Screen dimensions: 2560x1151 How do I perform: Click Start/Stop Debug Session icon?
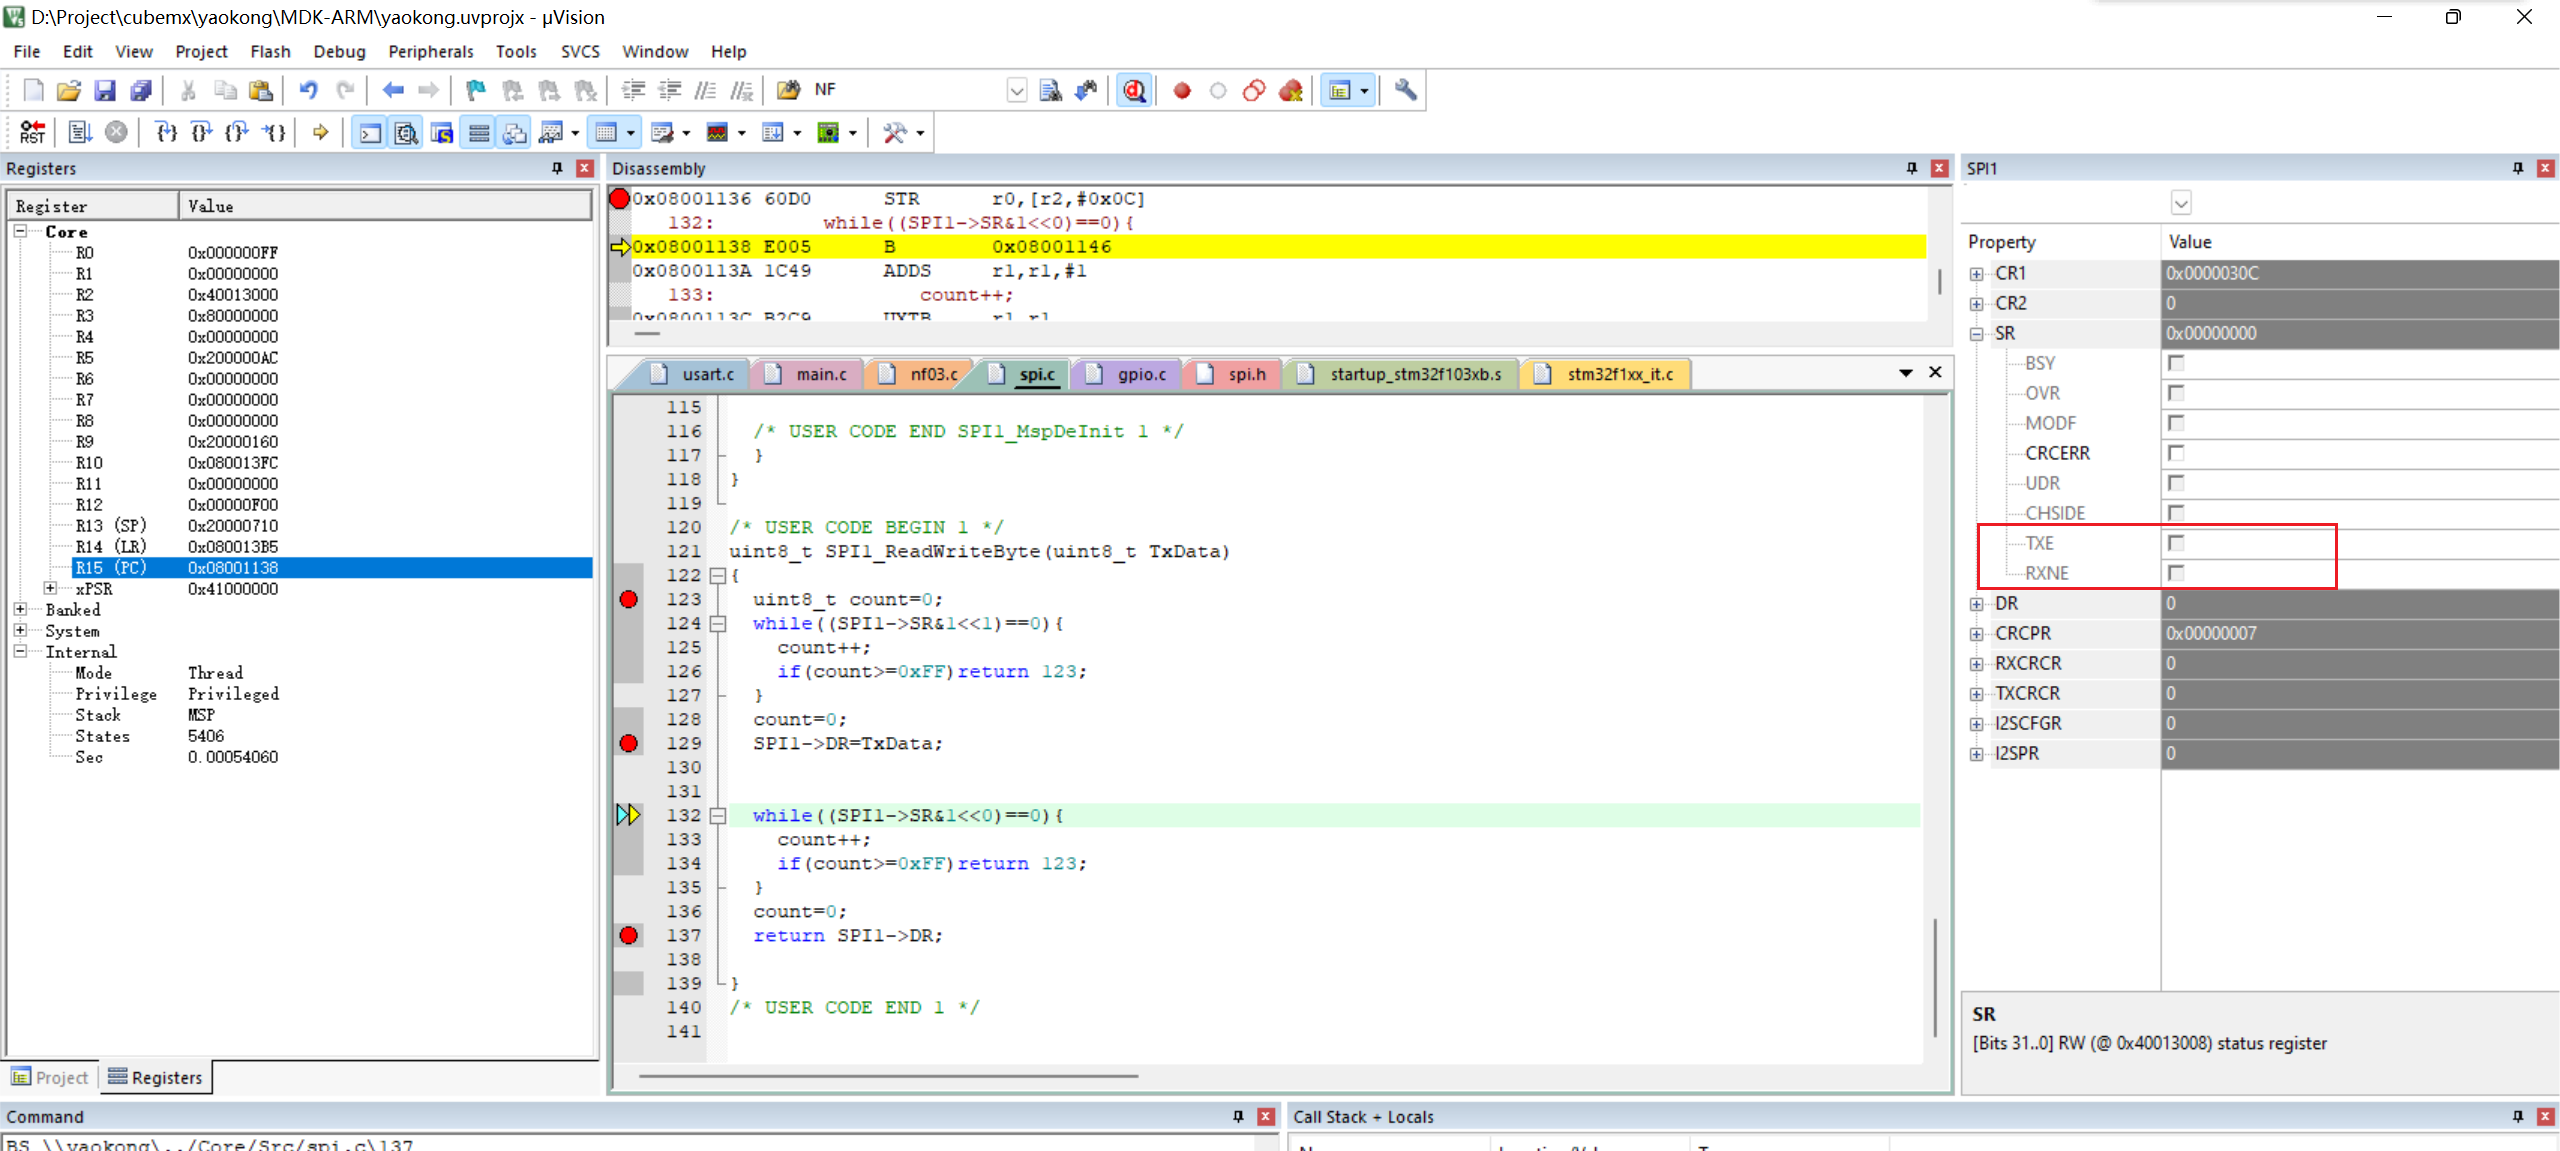(1134, 90)
